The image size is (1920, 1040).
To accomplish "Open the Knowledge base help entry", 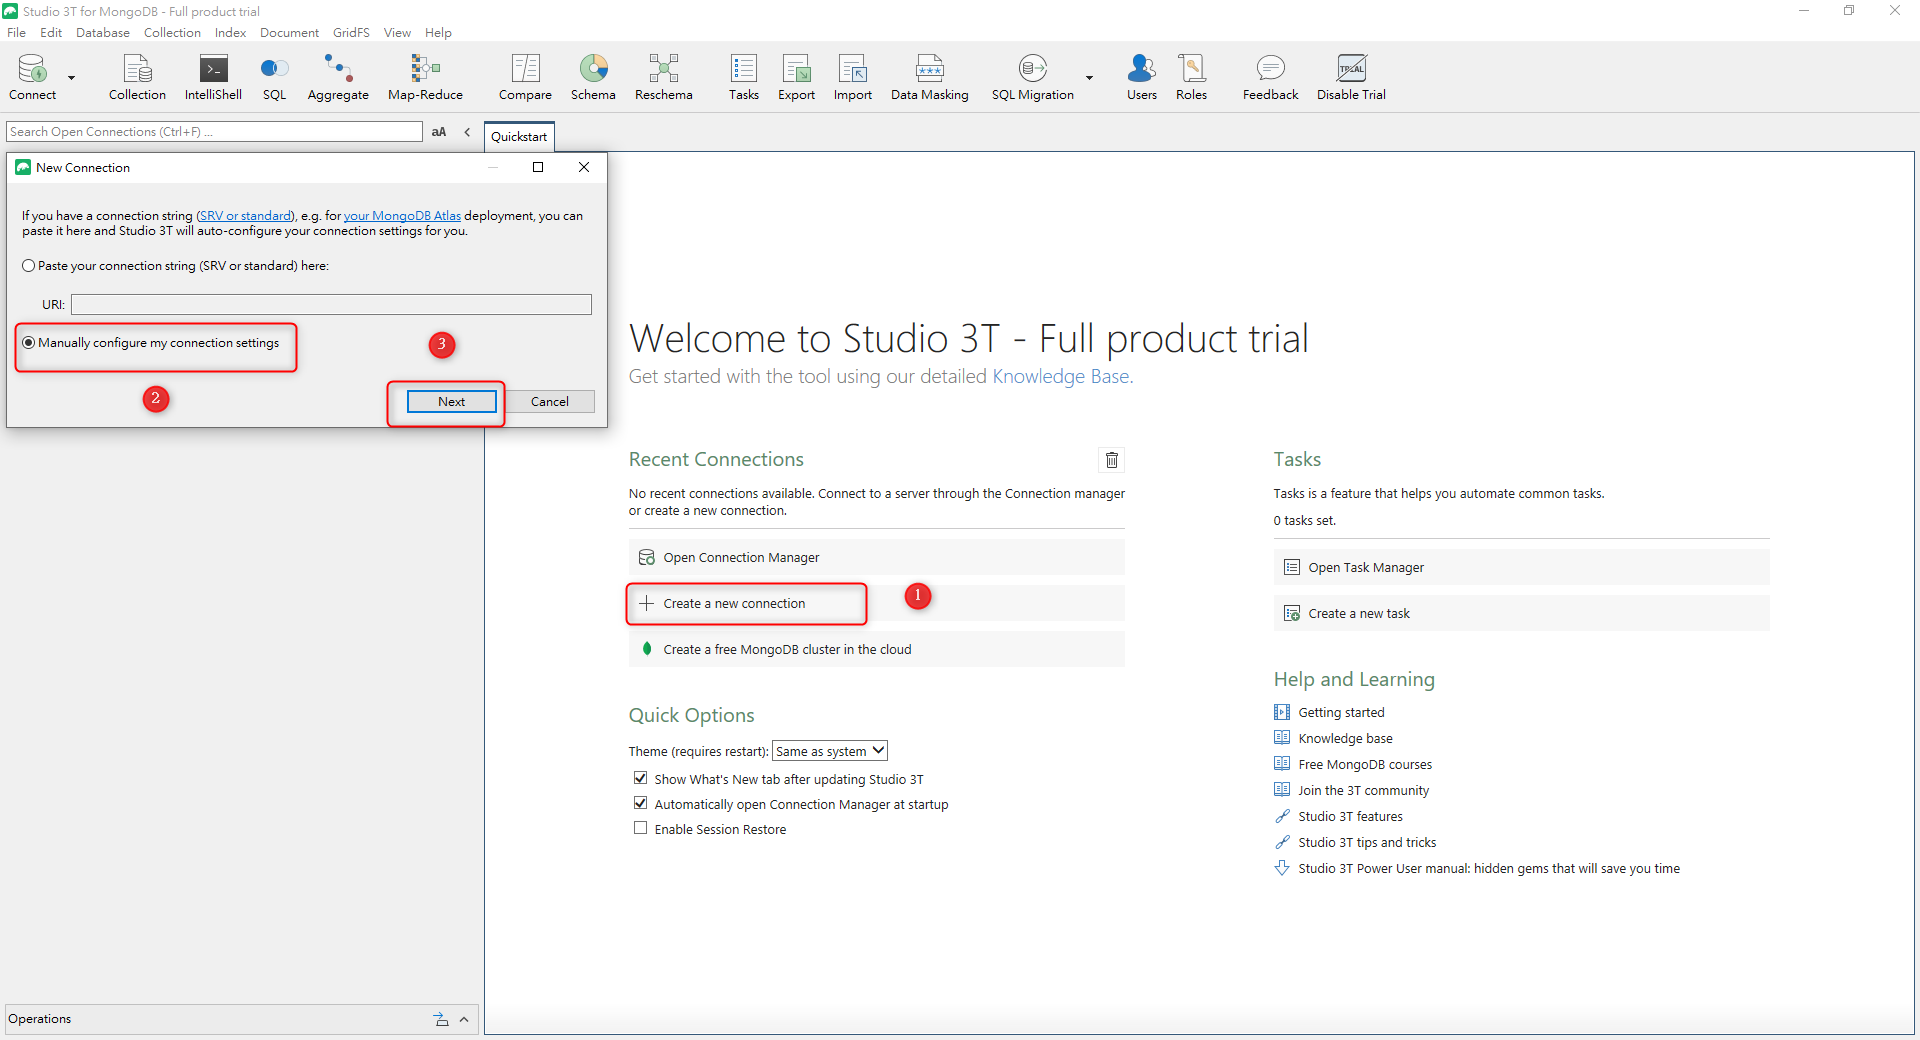I will point(1345,739).
